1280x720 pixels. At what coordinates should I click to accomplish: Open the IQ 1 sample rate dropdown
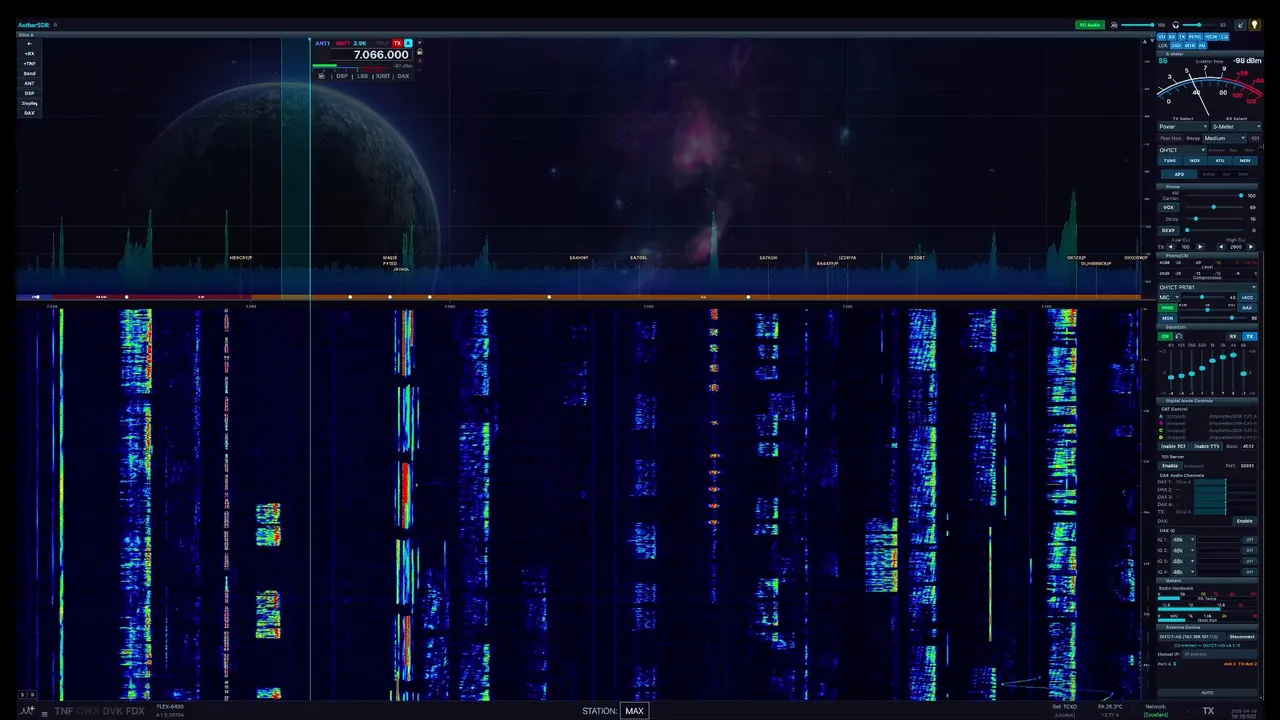(x=1182, y=540)
